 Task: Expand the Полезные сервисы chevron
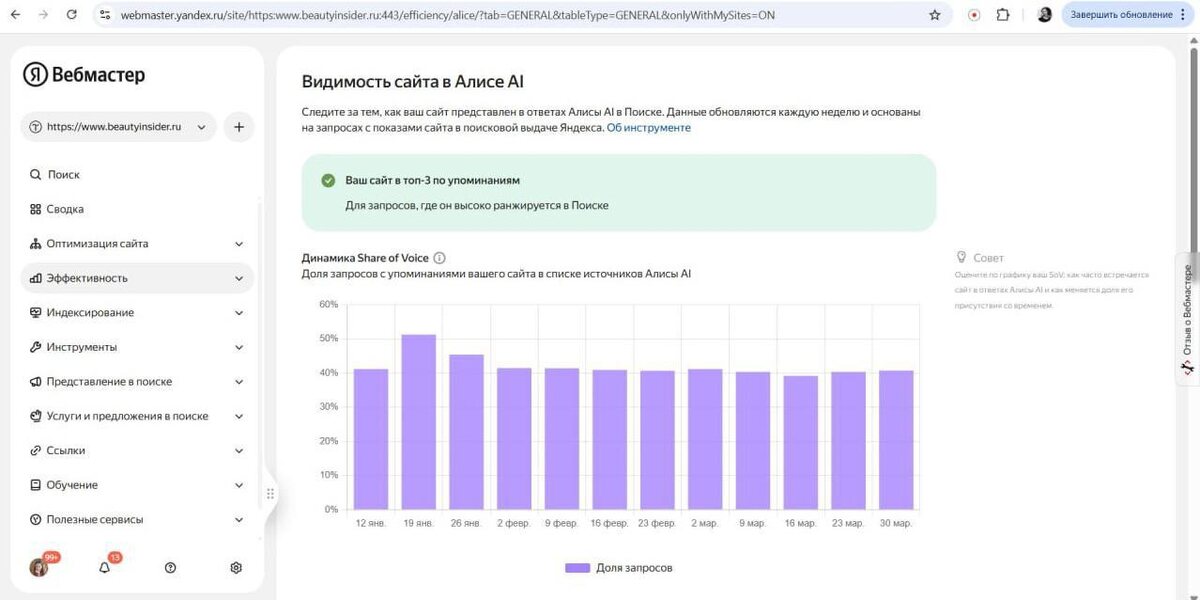(x=239, y=520)
